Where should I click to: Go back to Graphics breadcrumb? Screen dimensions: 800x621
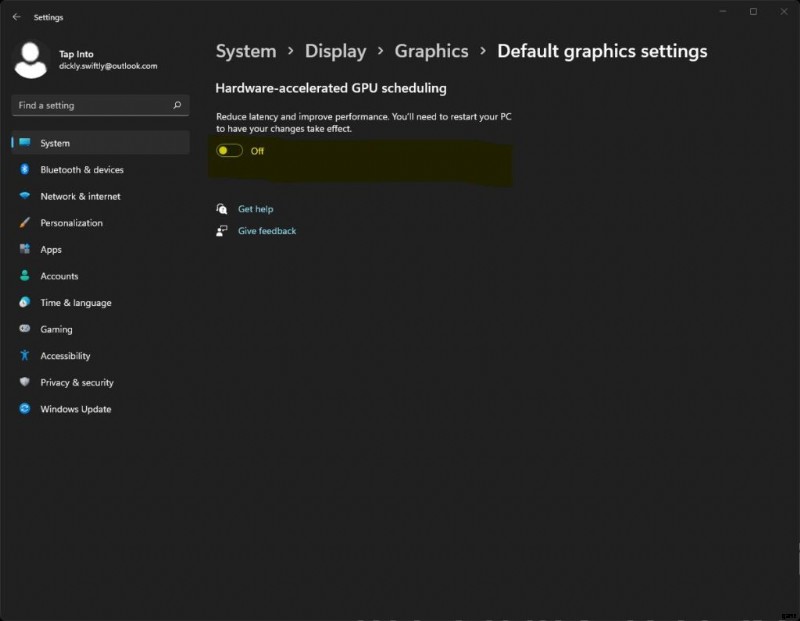click(x=431, y=51)
